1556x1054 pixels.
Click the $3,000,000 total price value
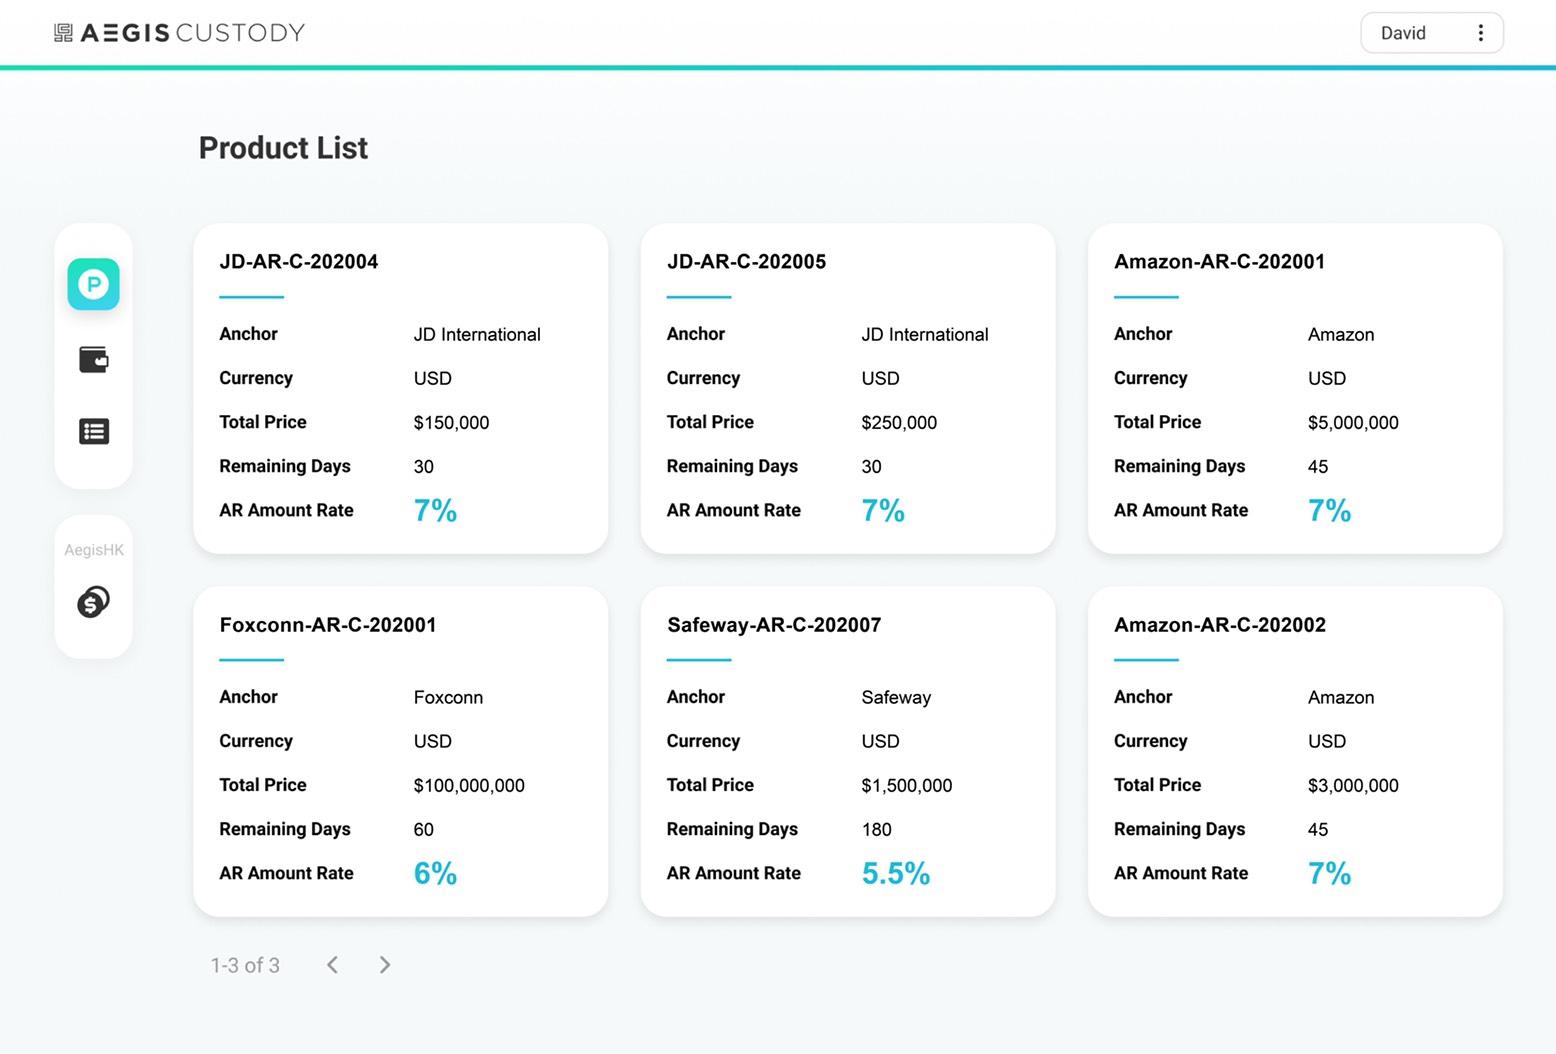pyautogui.click(x=1353, y=786)
